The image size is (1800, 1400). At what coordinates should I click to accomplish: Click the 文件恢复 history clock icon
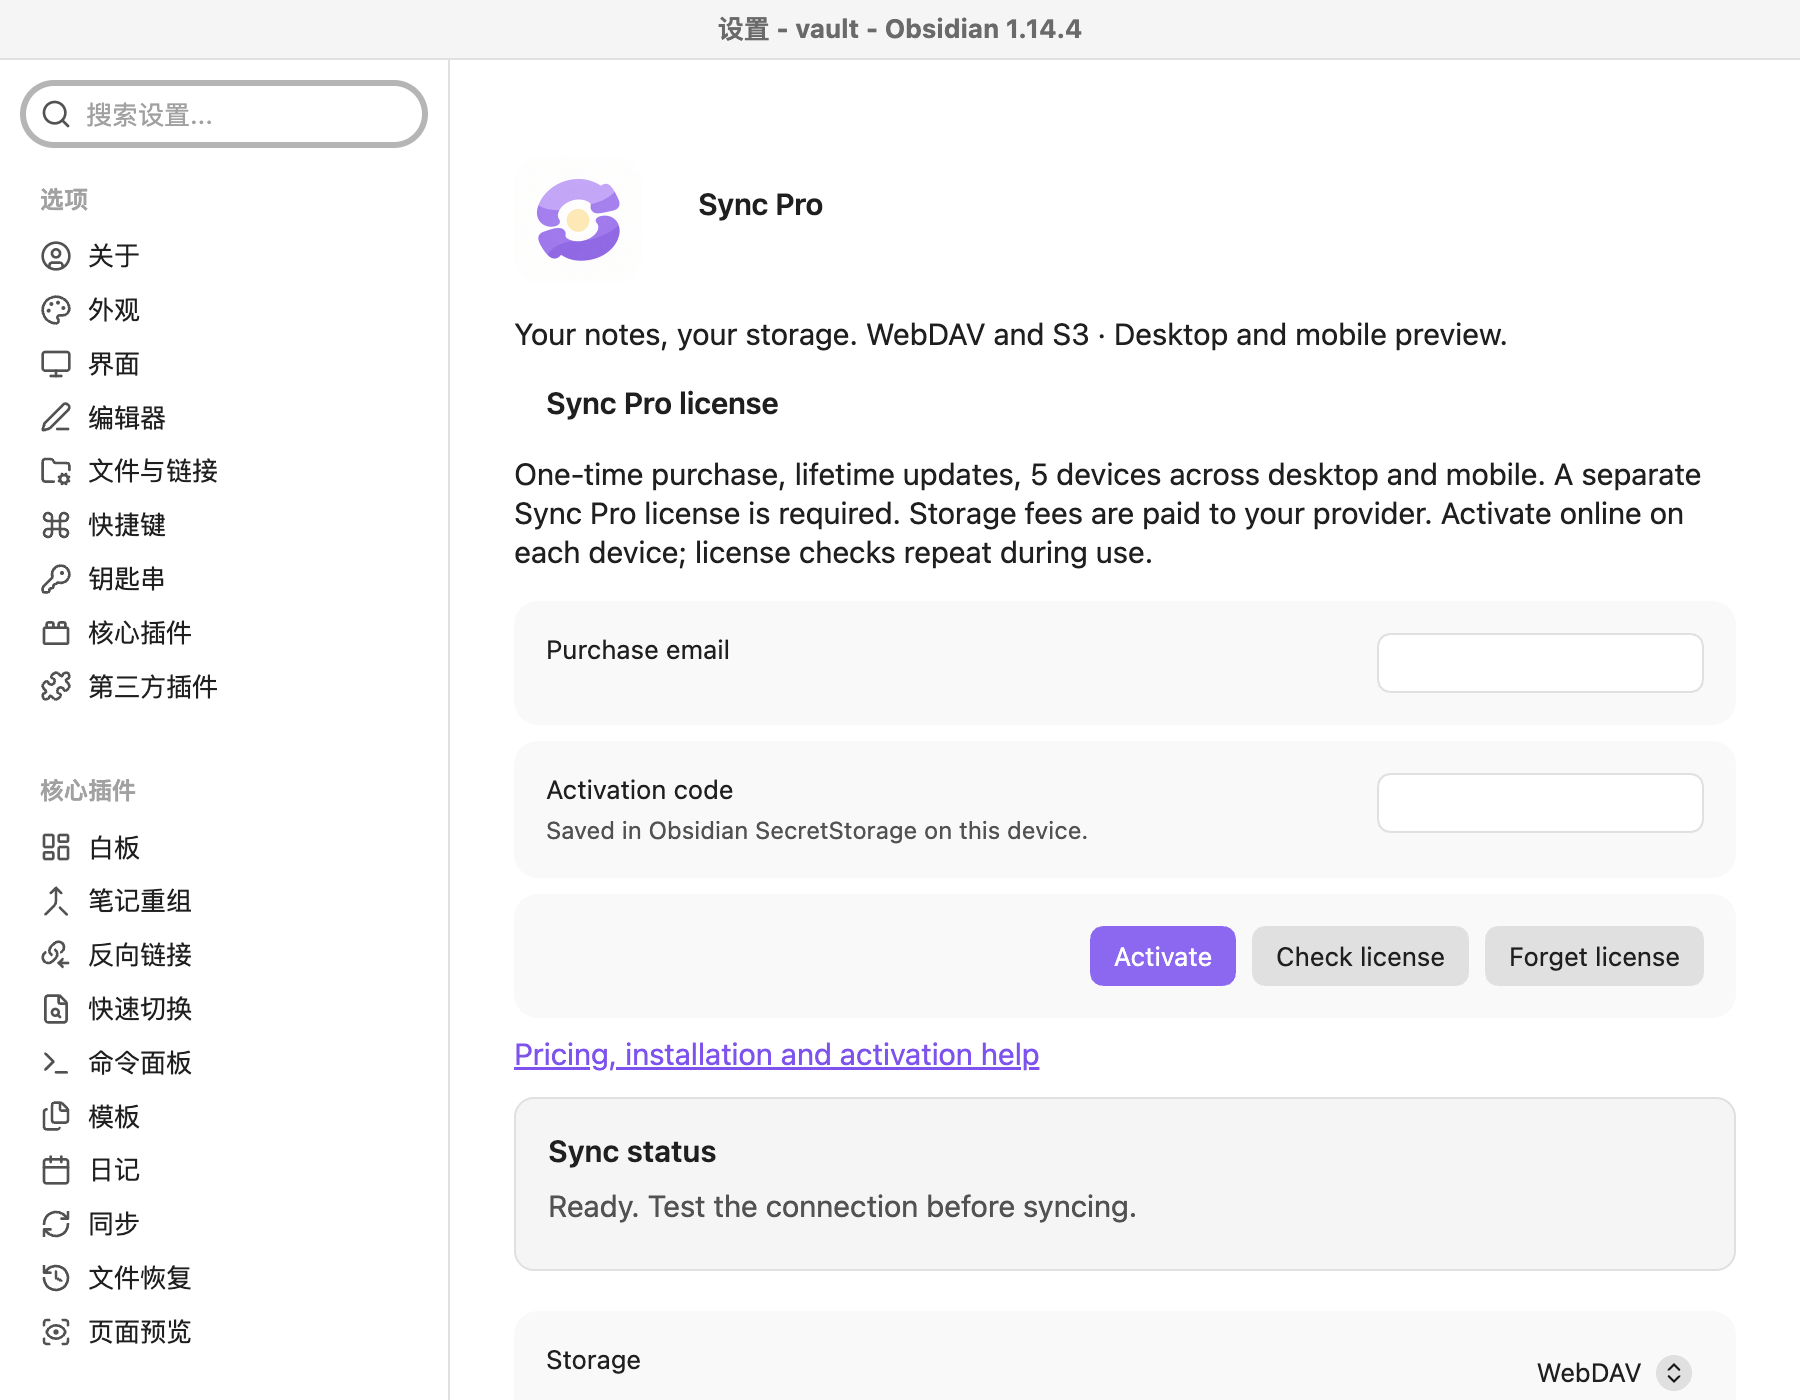(56, 1278)
